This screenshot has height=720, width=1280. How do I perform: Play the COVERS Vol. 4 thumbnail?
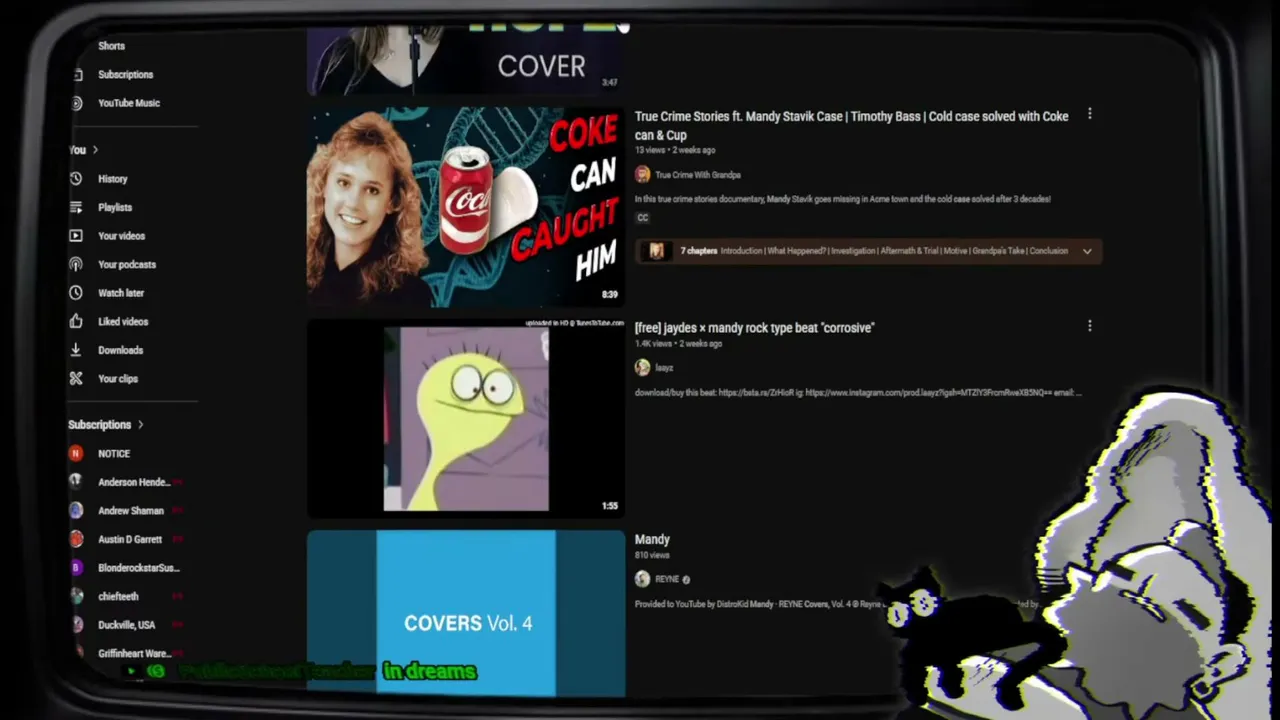(x=465, y=613)
